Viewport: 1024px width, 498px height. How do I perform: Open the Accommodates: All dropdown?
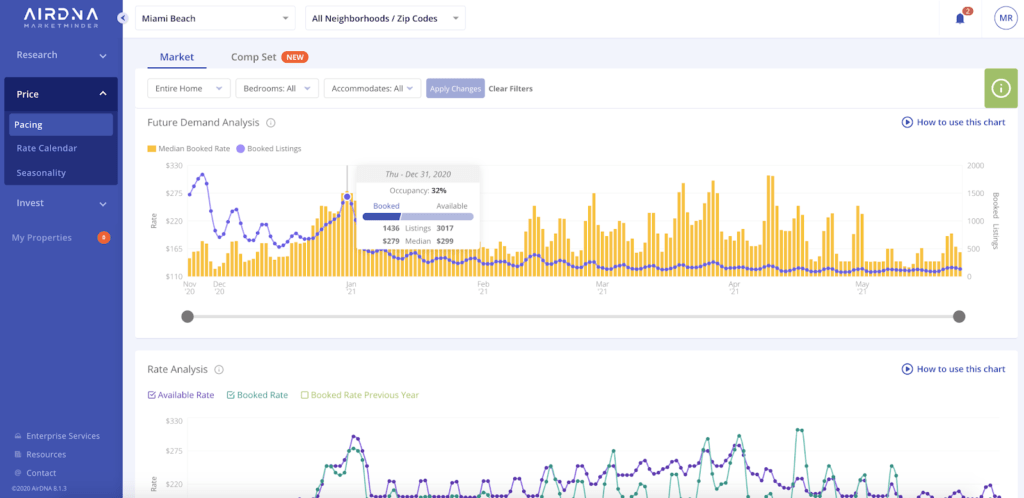[372, 88]
